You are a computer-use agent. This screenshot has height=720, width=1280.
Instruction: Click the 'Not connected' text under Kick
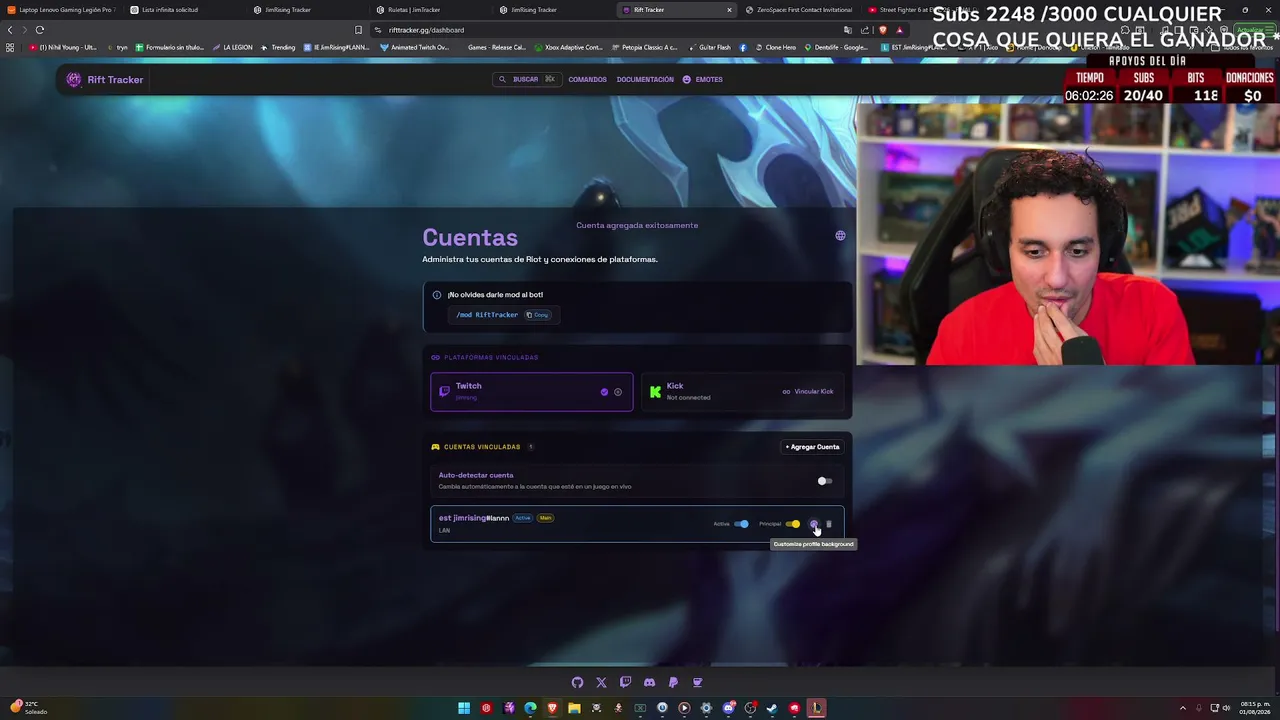689,398
